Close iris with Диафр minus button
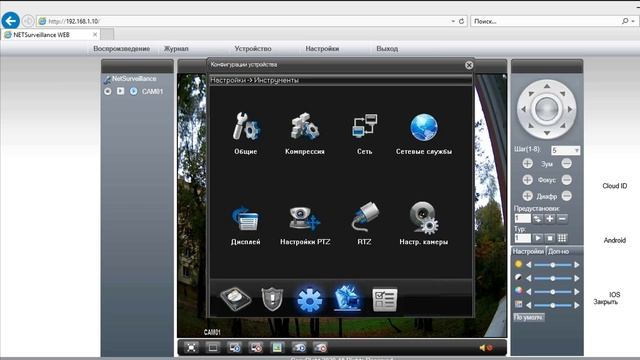640x360 pixels. click(567, 196)
